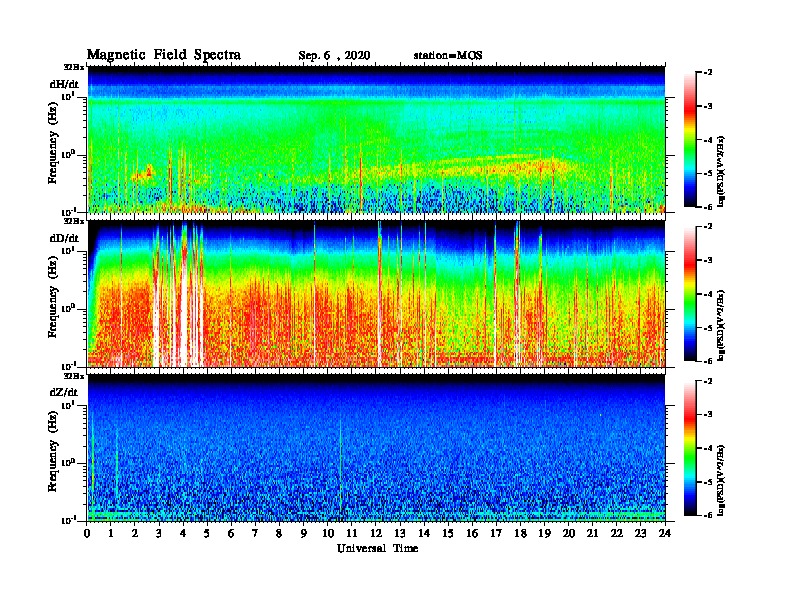The image size is (792, 612).
Task: Click inside the dD/dt spectrogram plot
Action: pyautogui.click(x=376, y=293)
